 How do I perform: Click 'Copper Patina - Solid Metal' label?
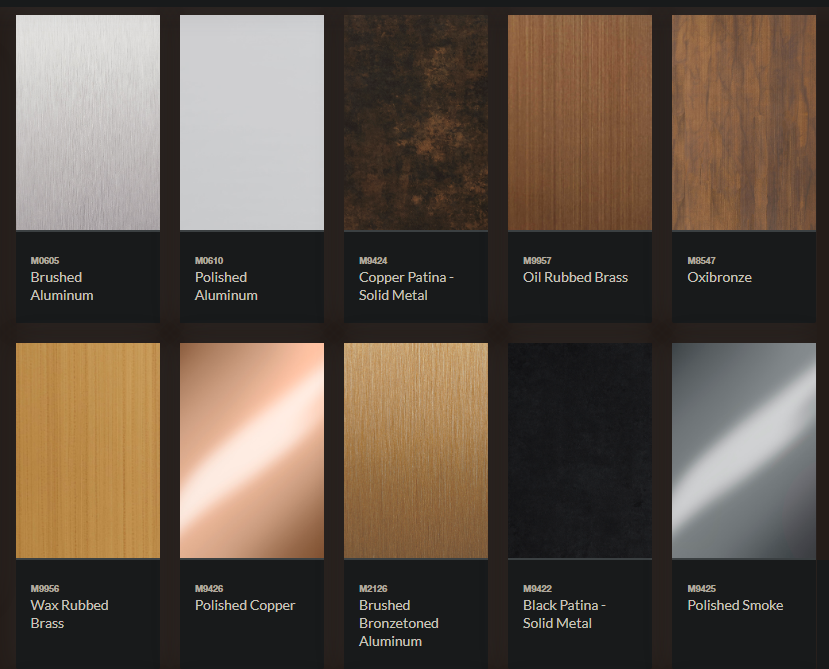(406, 286)
